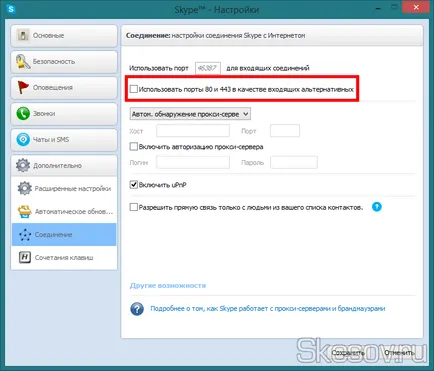Check Включить авторизацию прокси-сервера box

(x=134, y=146)
